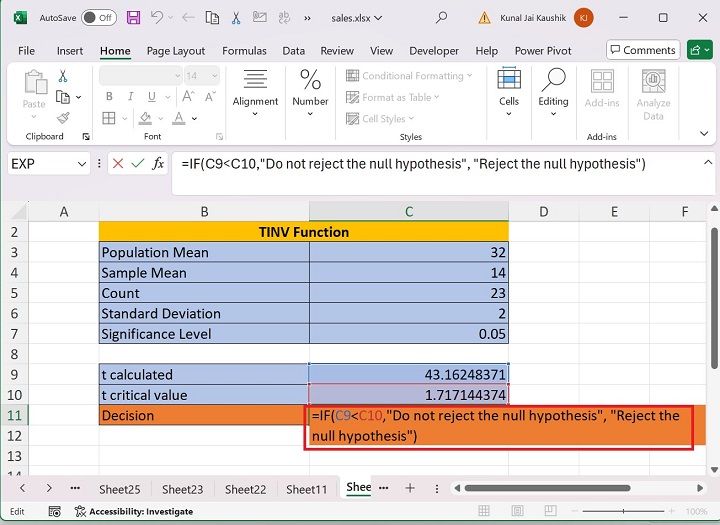Click the Cut scissors in Clipboard group
The width and height of the screenshot is (720, 525).
click(x=63, y=76)
